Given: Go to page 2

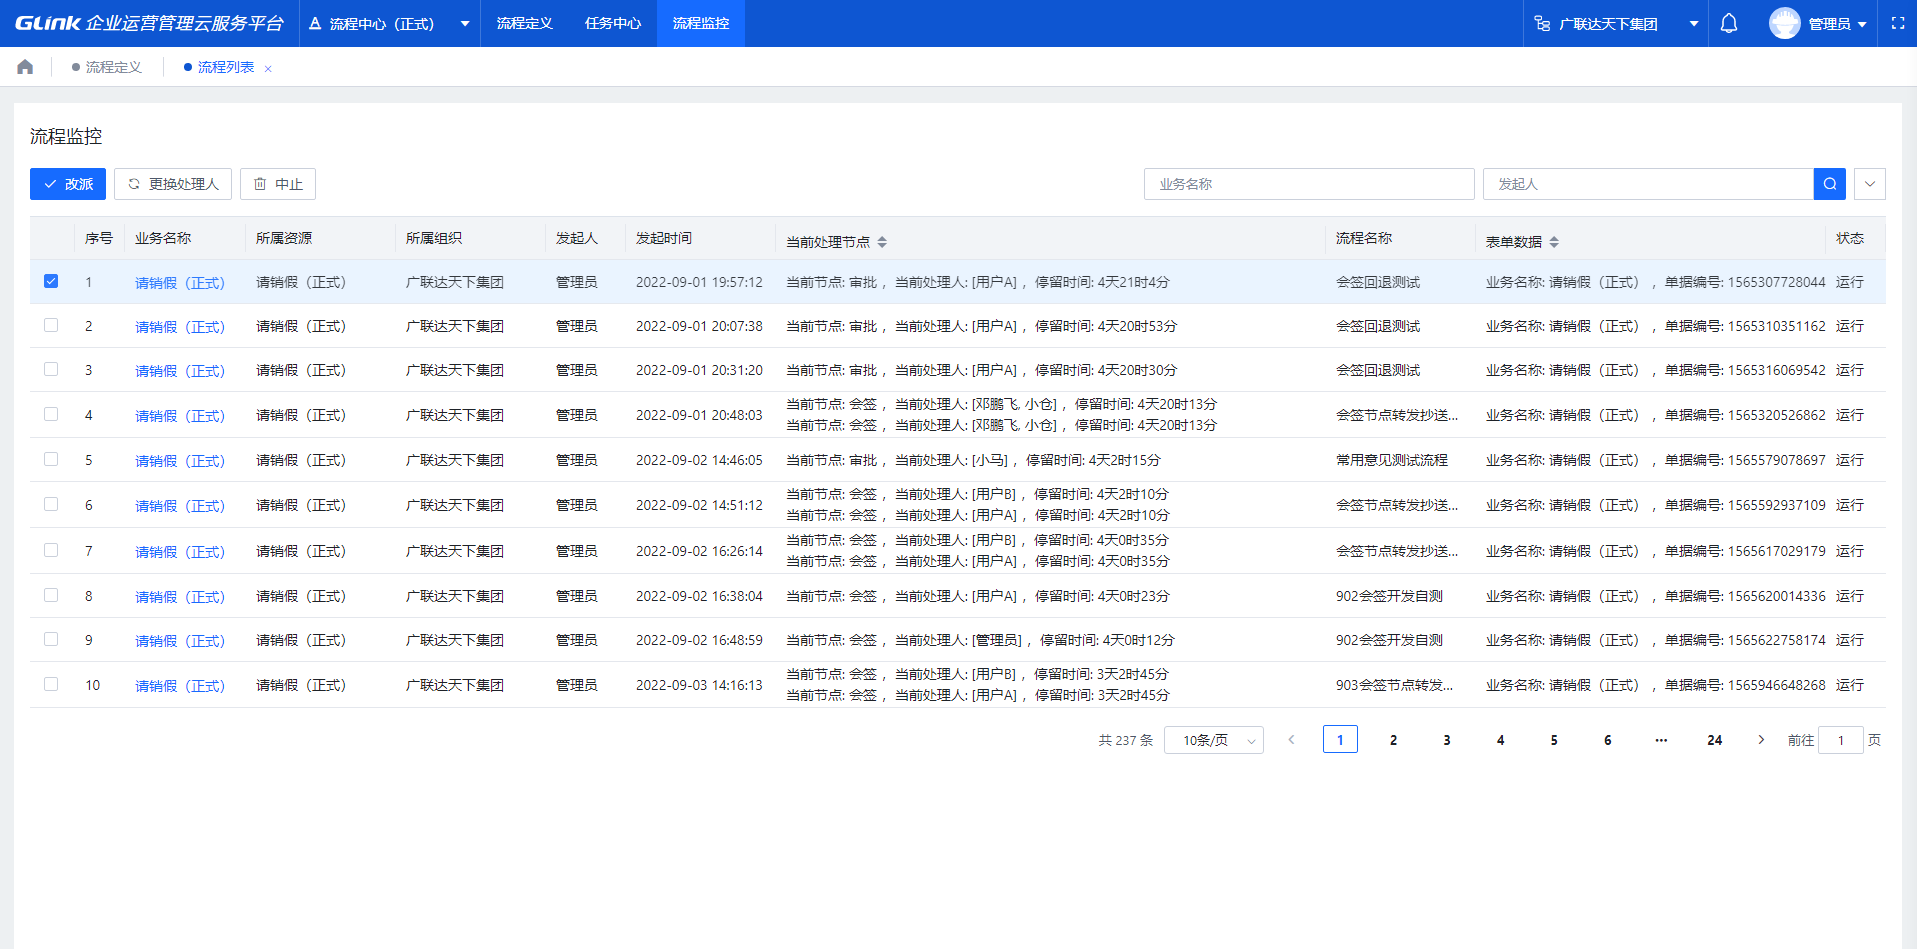Looking at the screenshot, I should pyautogui.click(x=1394, y=740).
